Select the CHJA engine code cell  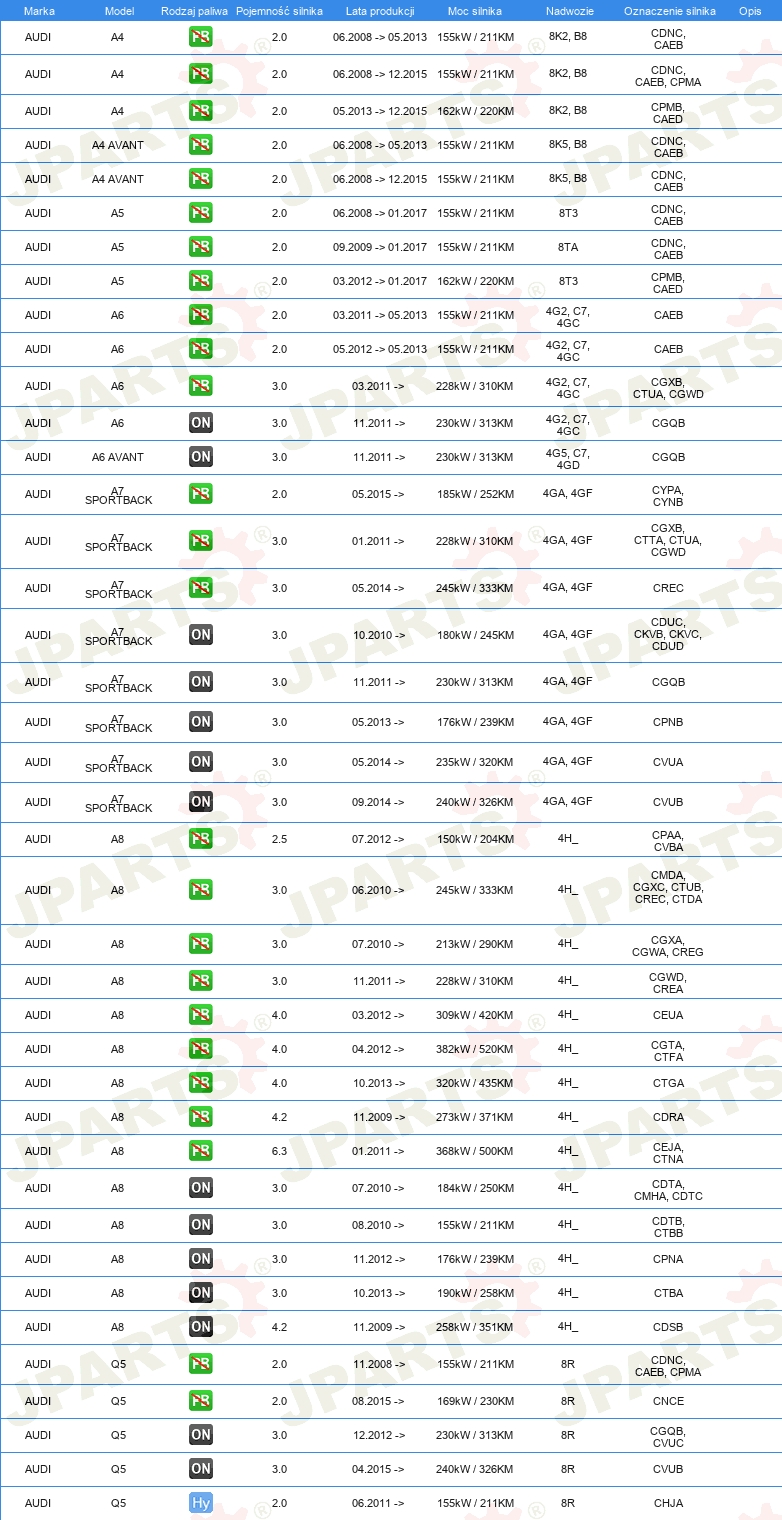coord(668,1503)
